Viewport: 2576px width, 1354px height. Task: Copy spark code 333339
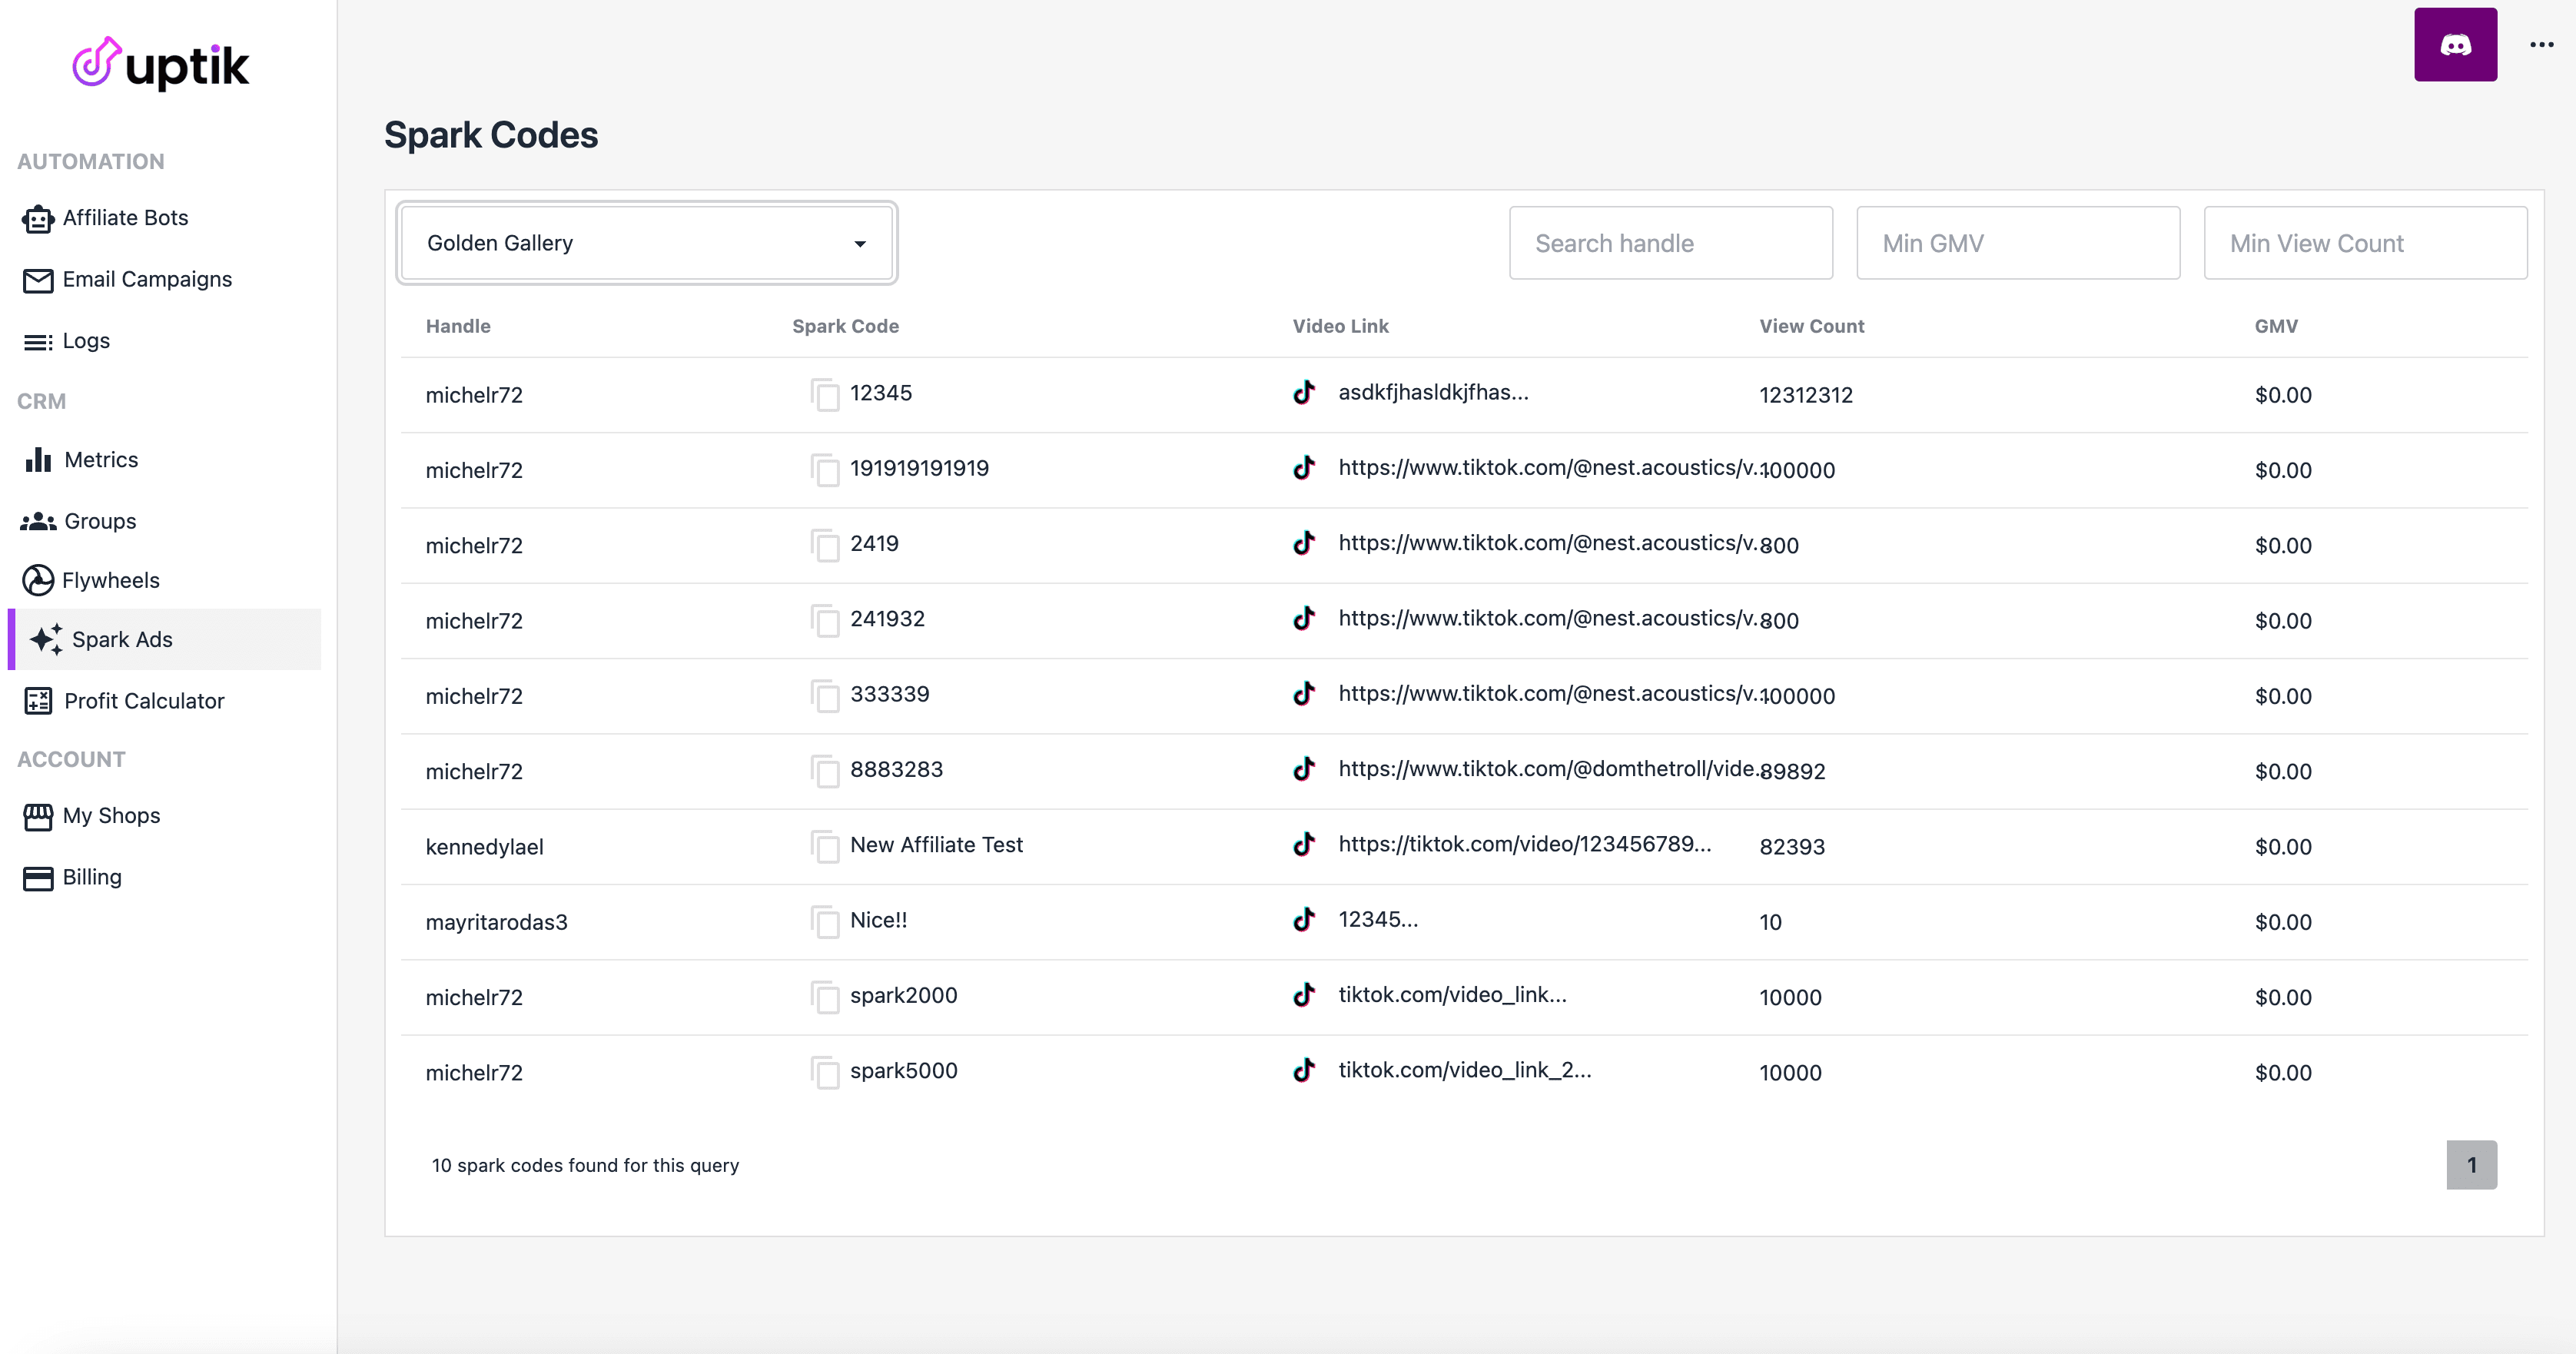coord(825,695)
